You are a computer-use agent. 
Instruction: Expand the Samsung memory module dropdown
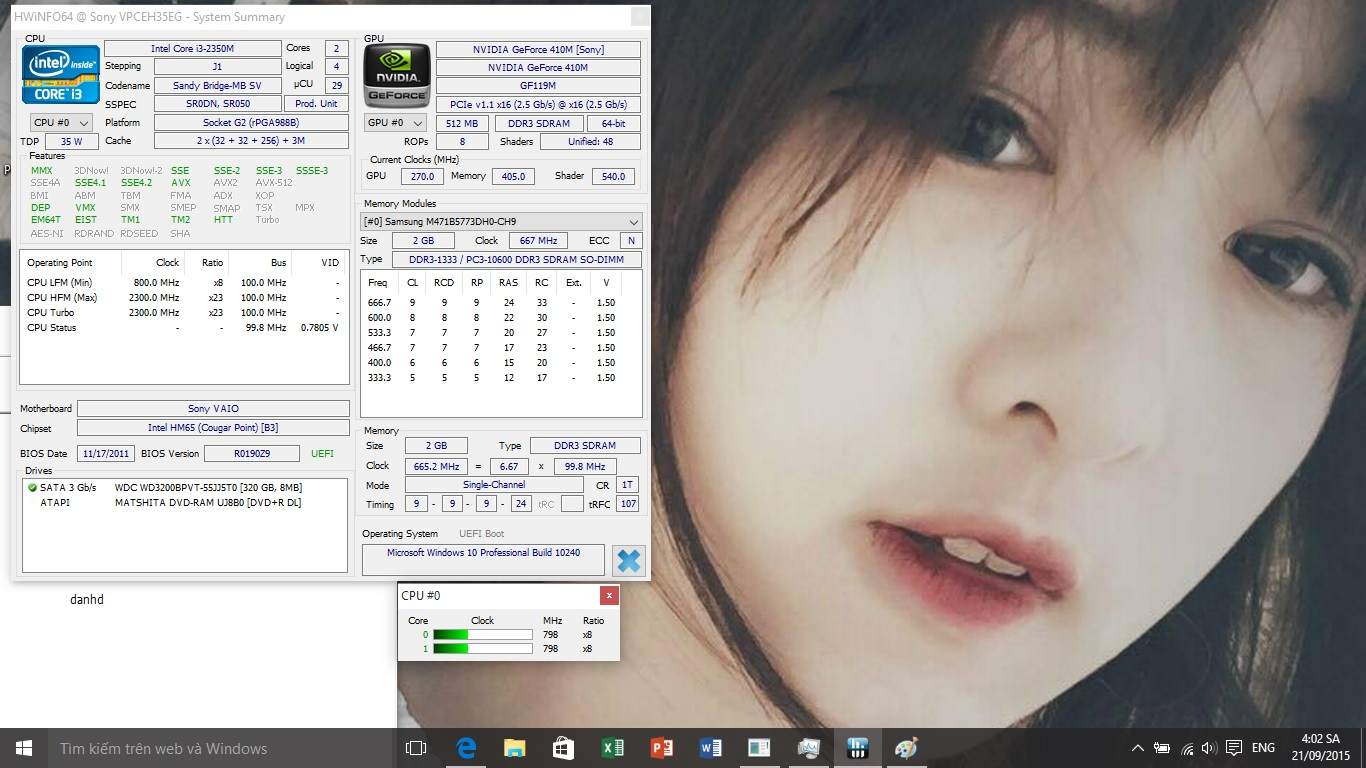[501, 222]
